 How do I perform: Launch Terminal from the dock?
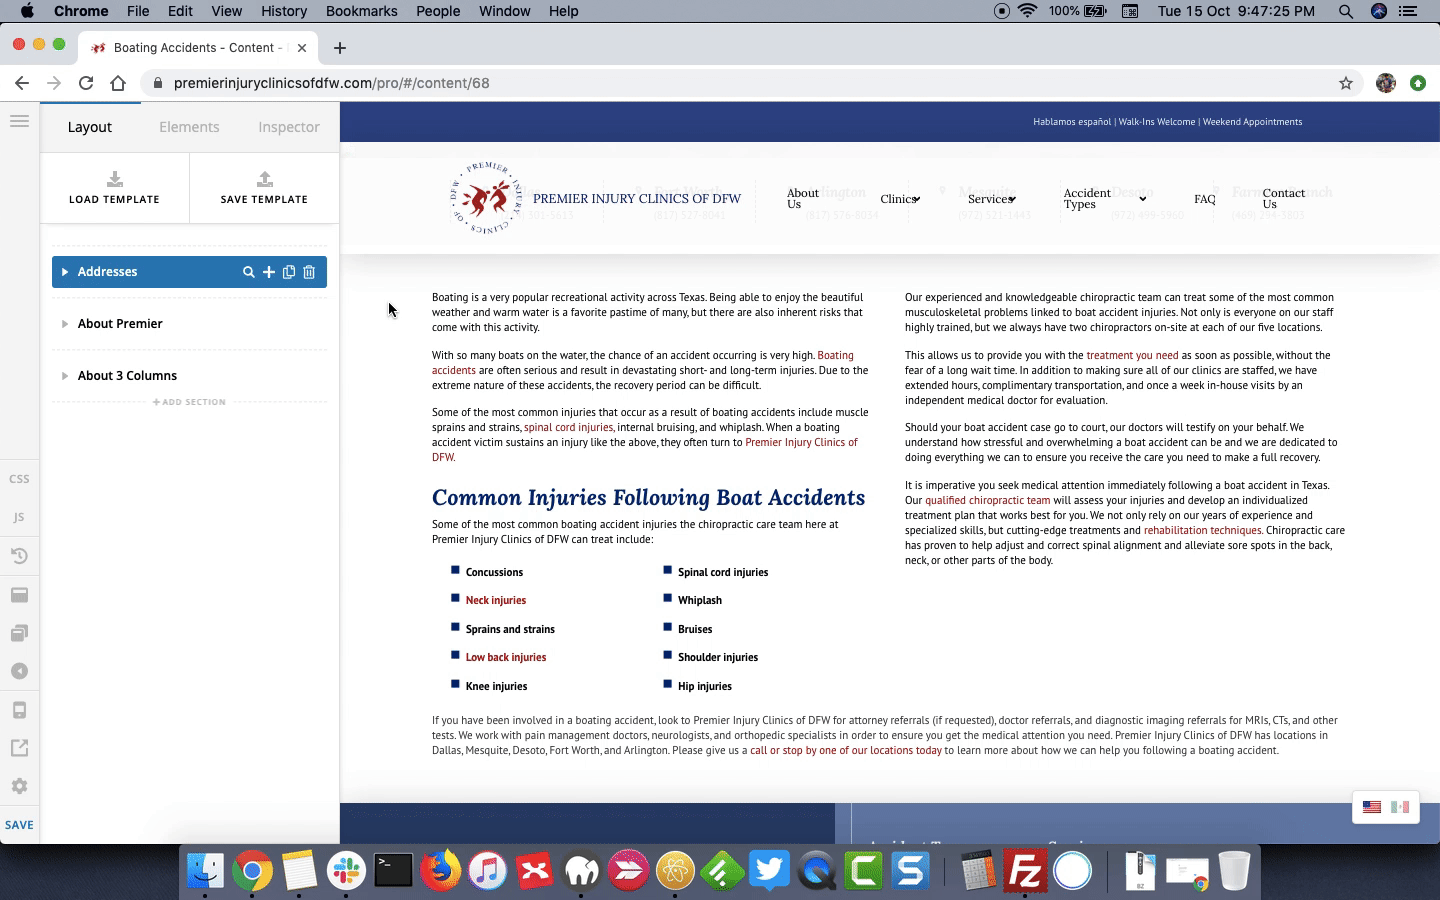[393, 871]
